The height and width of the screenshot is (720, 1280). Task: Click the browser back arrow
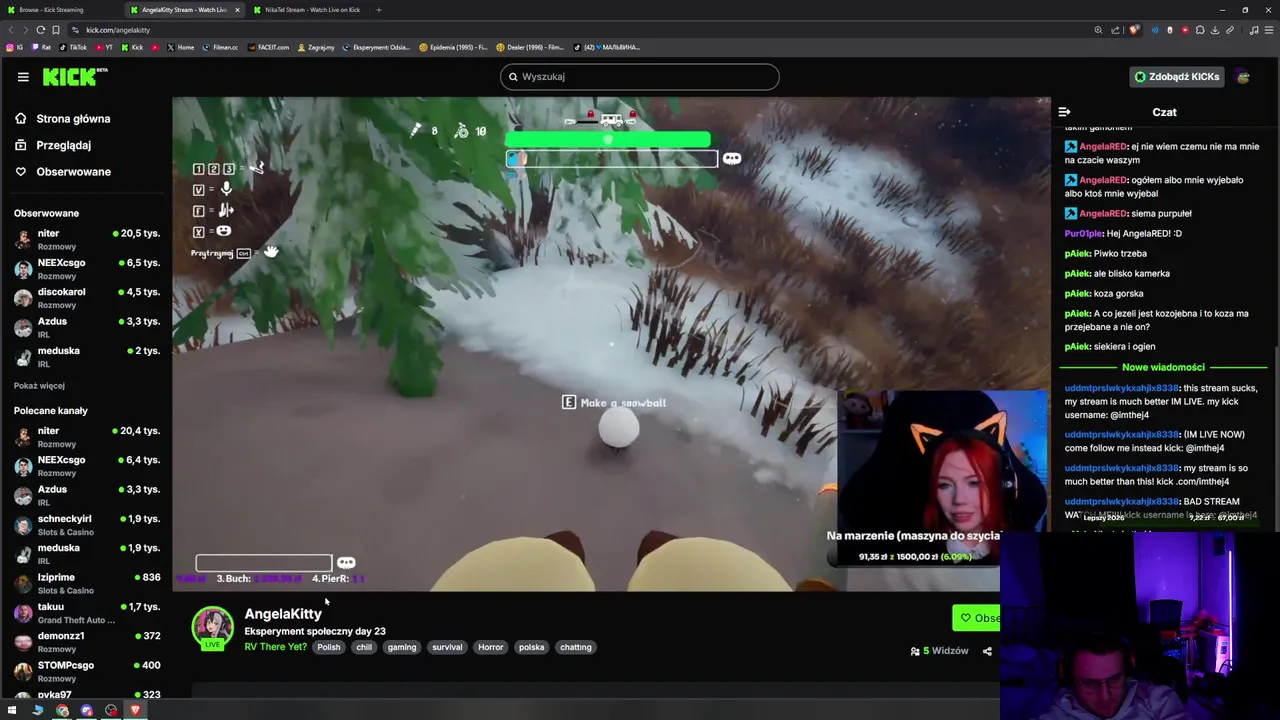point(11,30)
